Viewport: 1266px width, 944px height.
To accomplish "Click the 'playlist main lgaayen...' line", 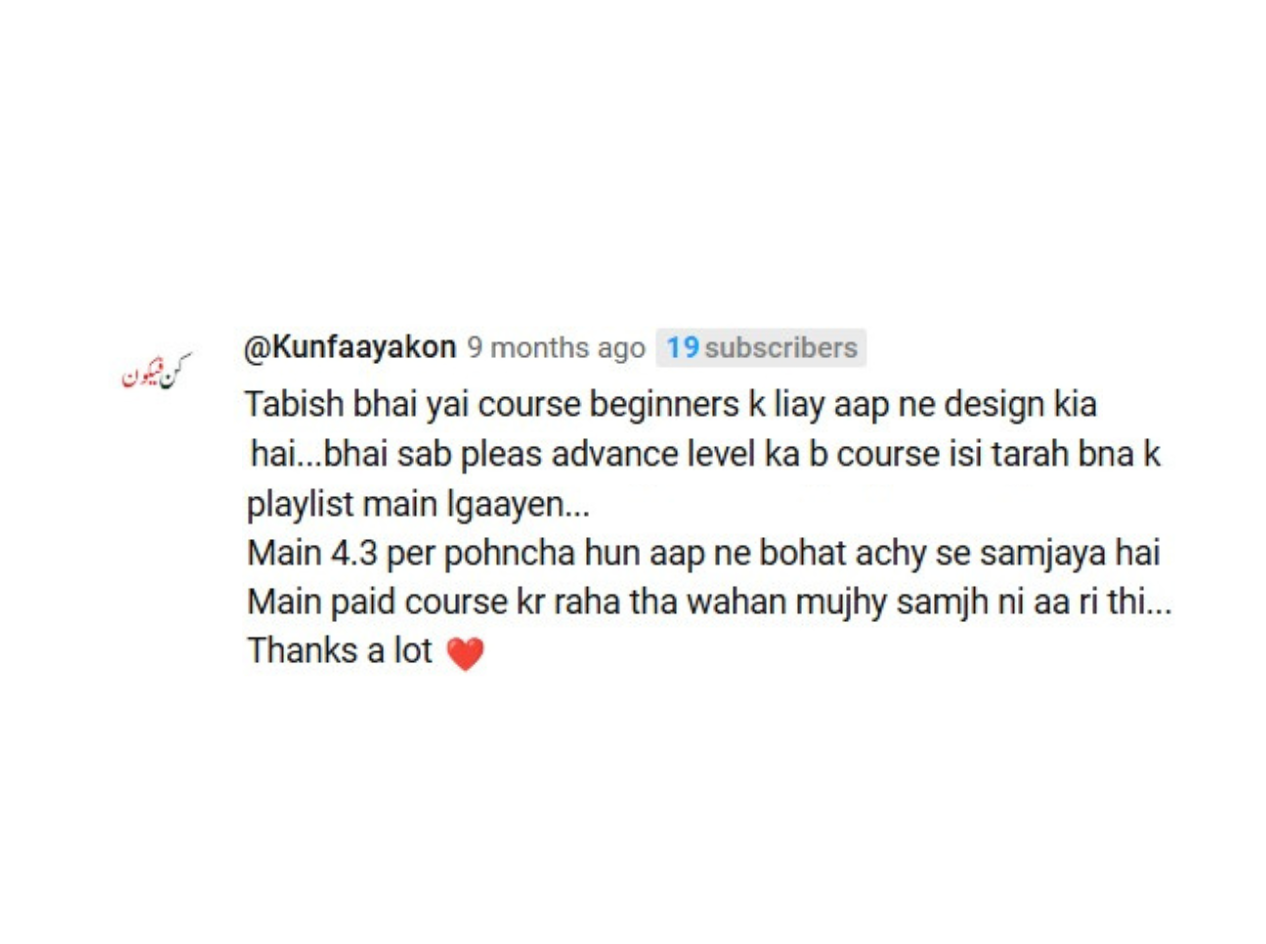I will [x=418, y=505].
